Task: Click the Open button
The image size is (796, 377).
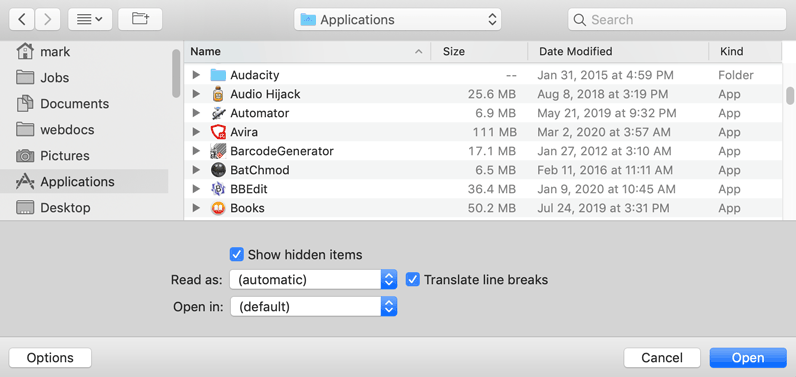Action: [748, 358]
